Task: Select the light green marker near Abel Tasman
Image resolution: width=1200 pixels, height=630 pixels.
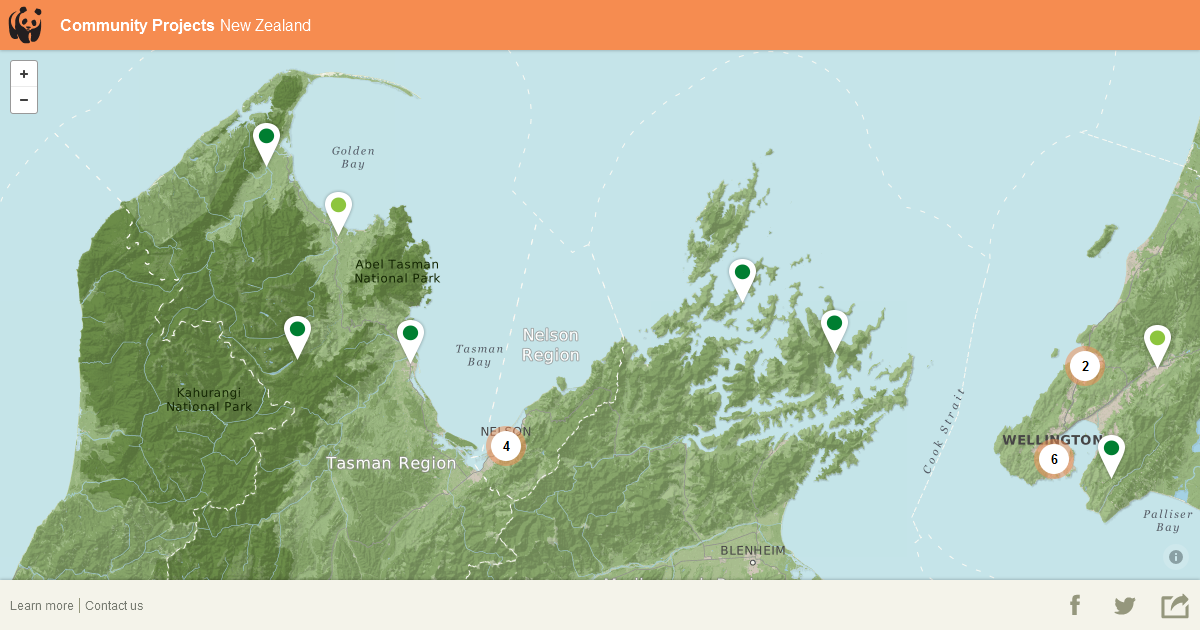Action: (x=338, y=205)
